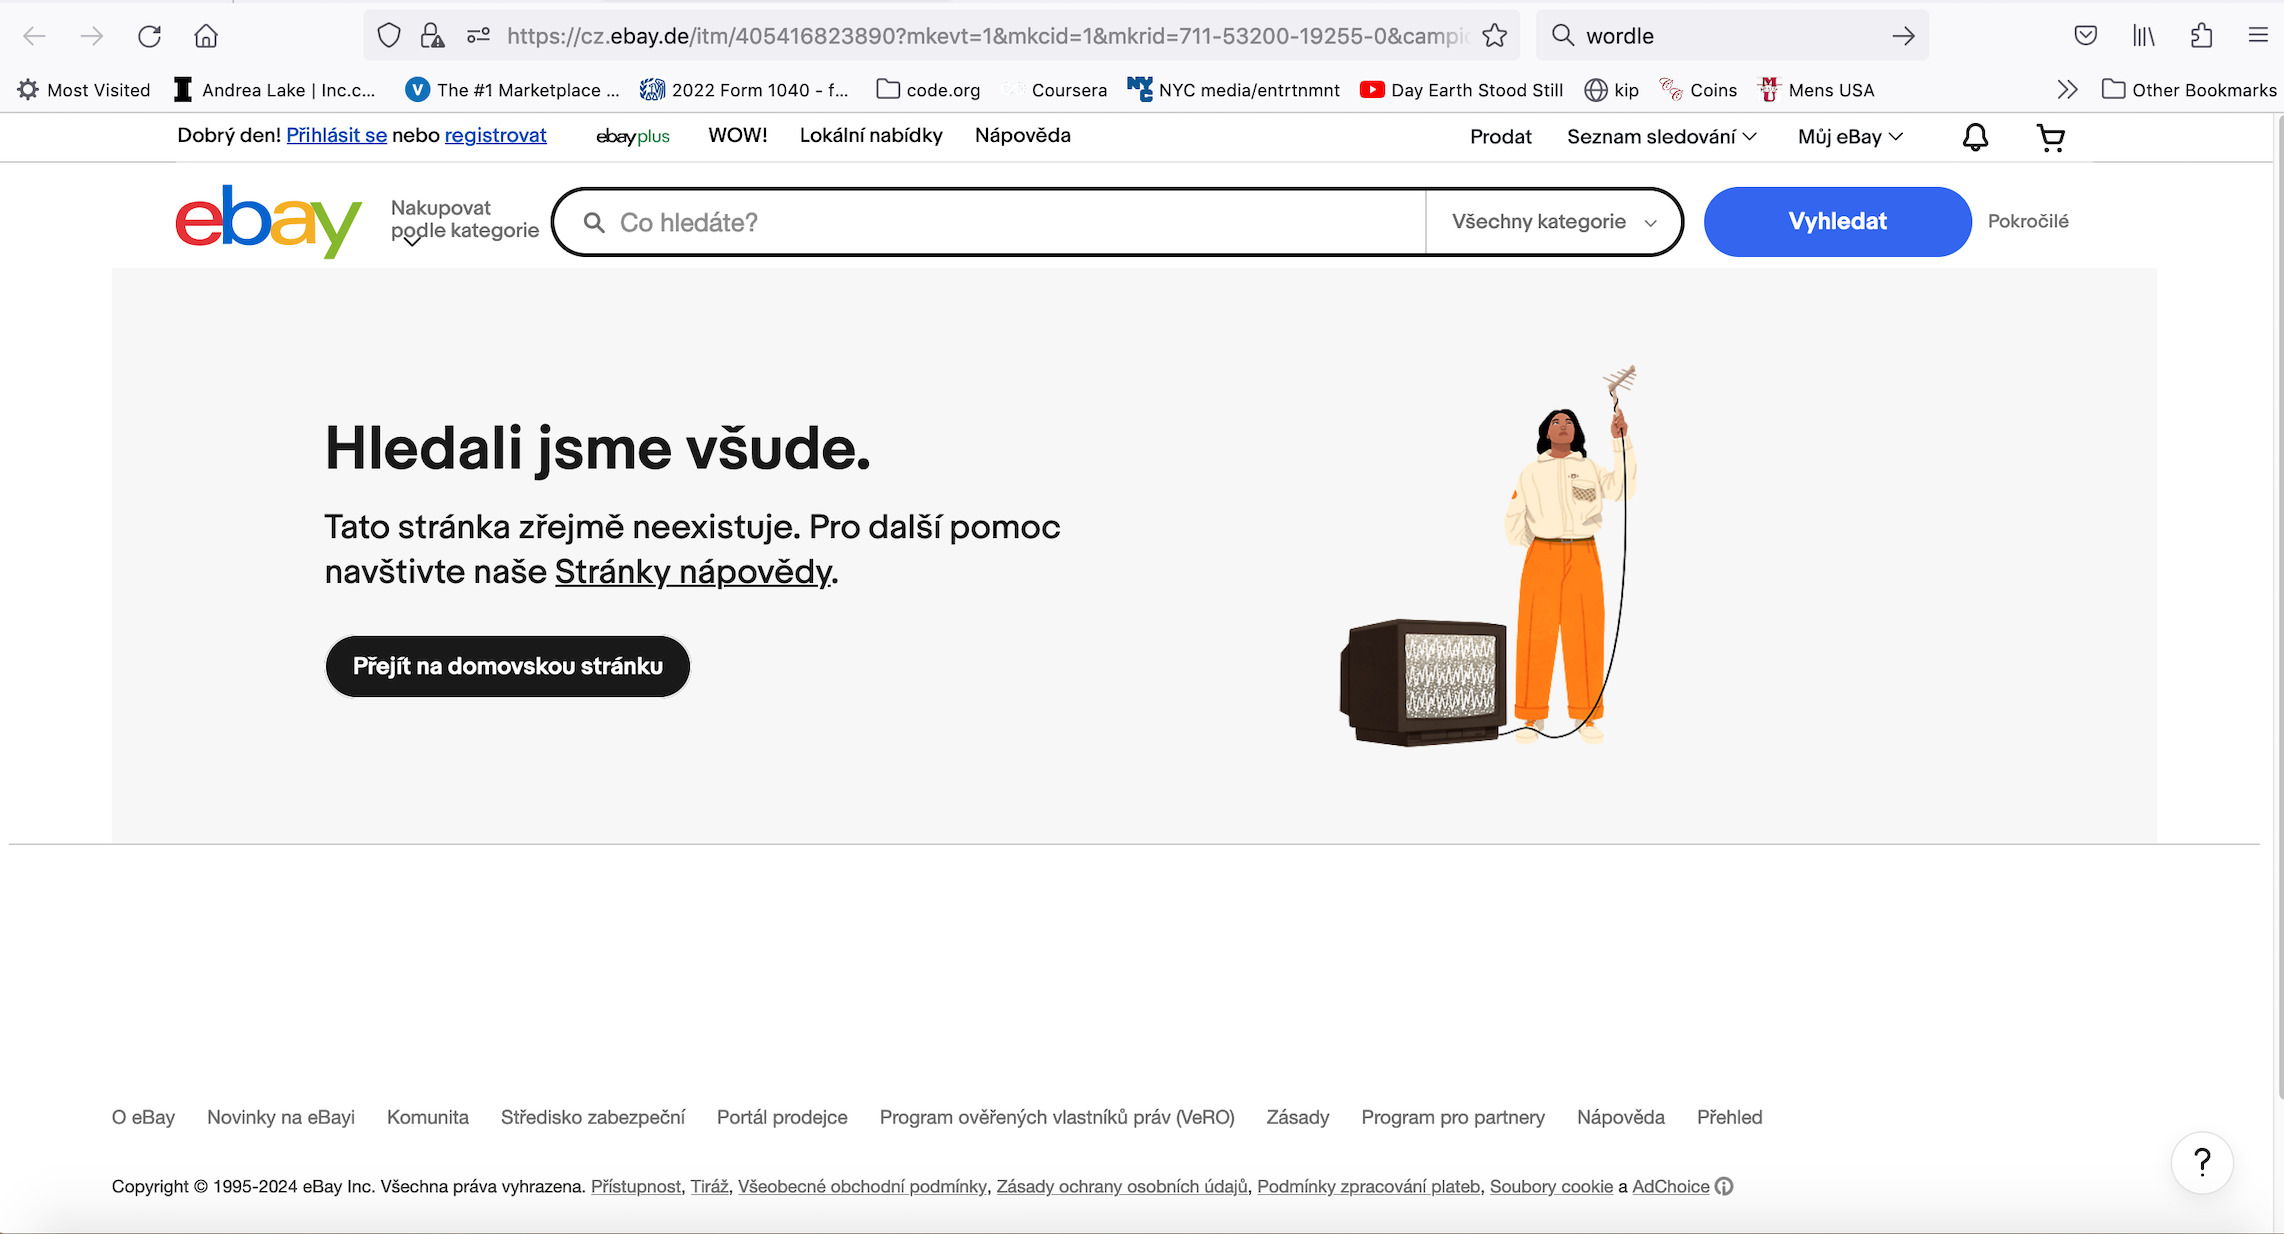Viewport: 2284px width, 1234px height.
Task: Open the help question mark button
Action: click(2202, 1162)
